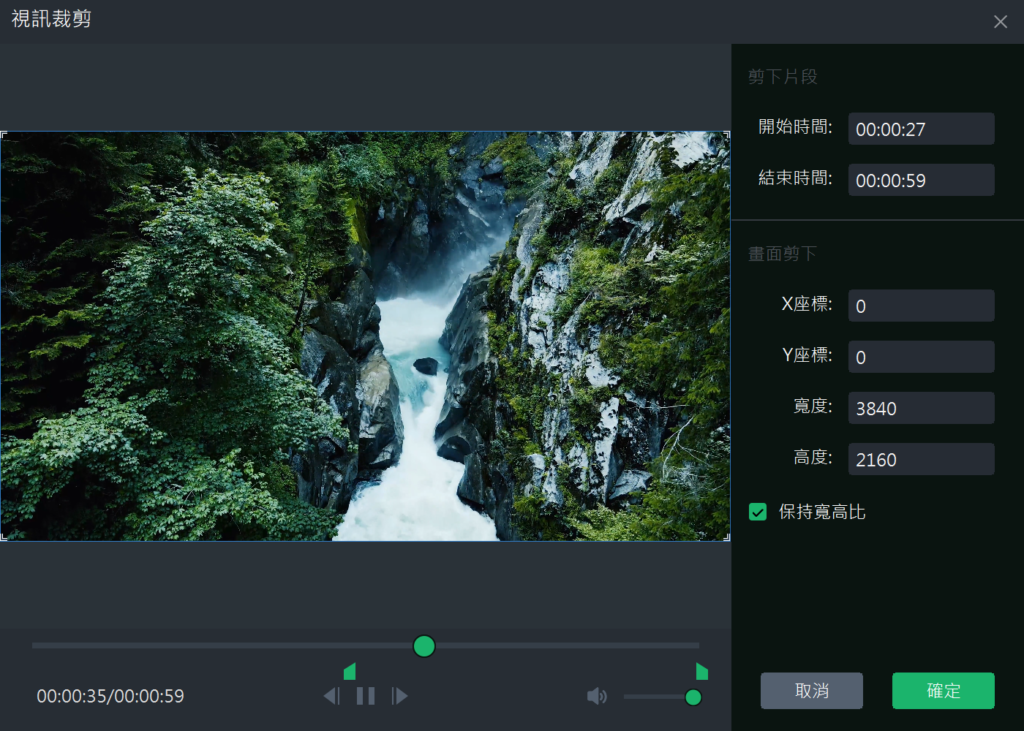
Task: Click the 結束時間 input field
Action: (x=921, y=180)
